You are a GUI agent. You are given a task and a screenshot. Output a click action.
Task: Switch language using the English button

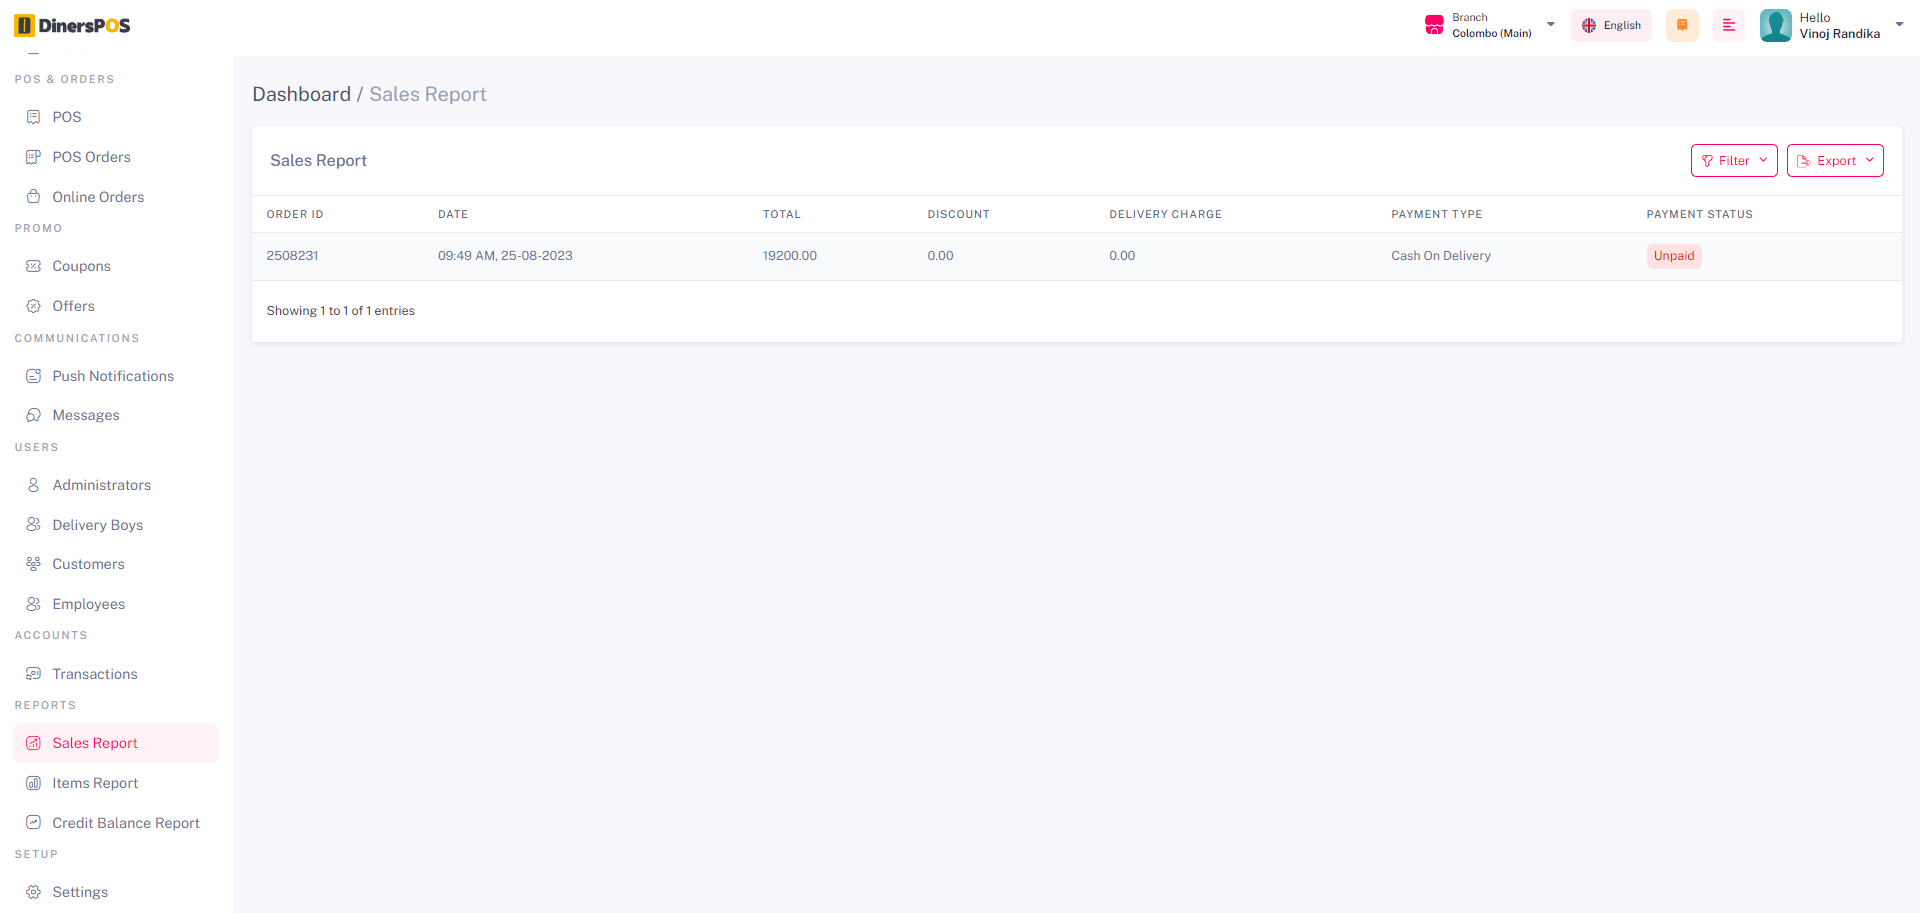coord(1611,26)
